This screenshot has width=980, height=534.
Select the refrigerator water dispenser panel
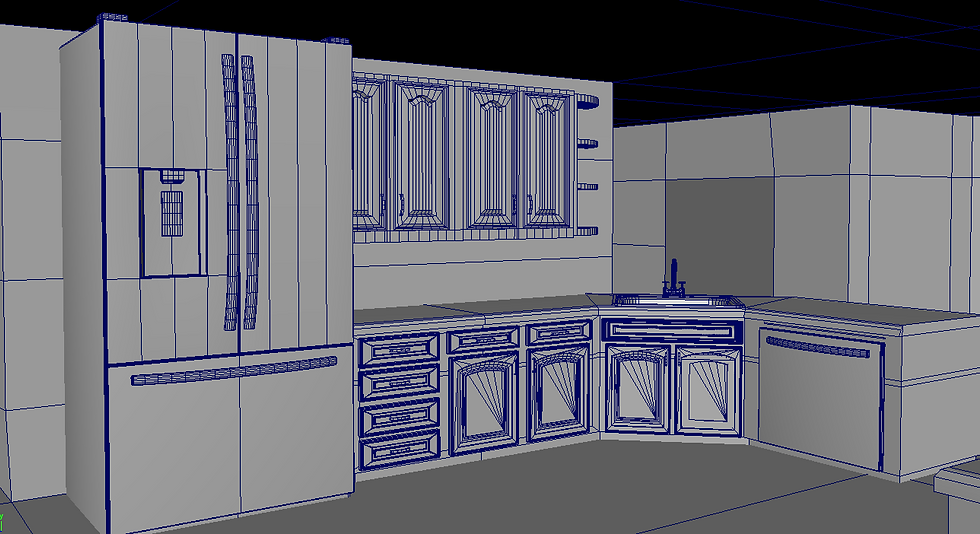173,223
